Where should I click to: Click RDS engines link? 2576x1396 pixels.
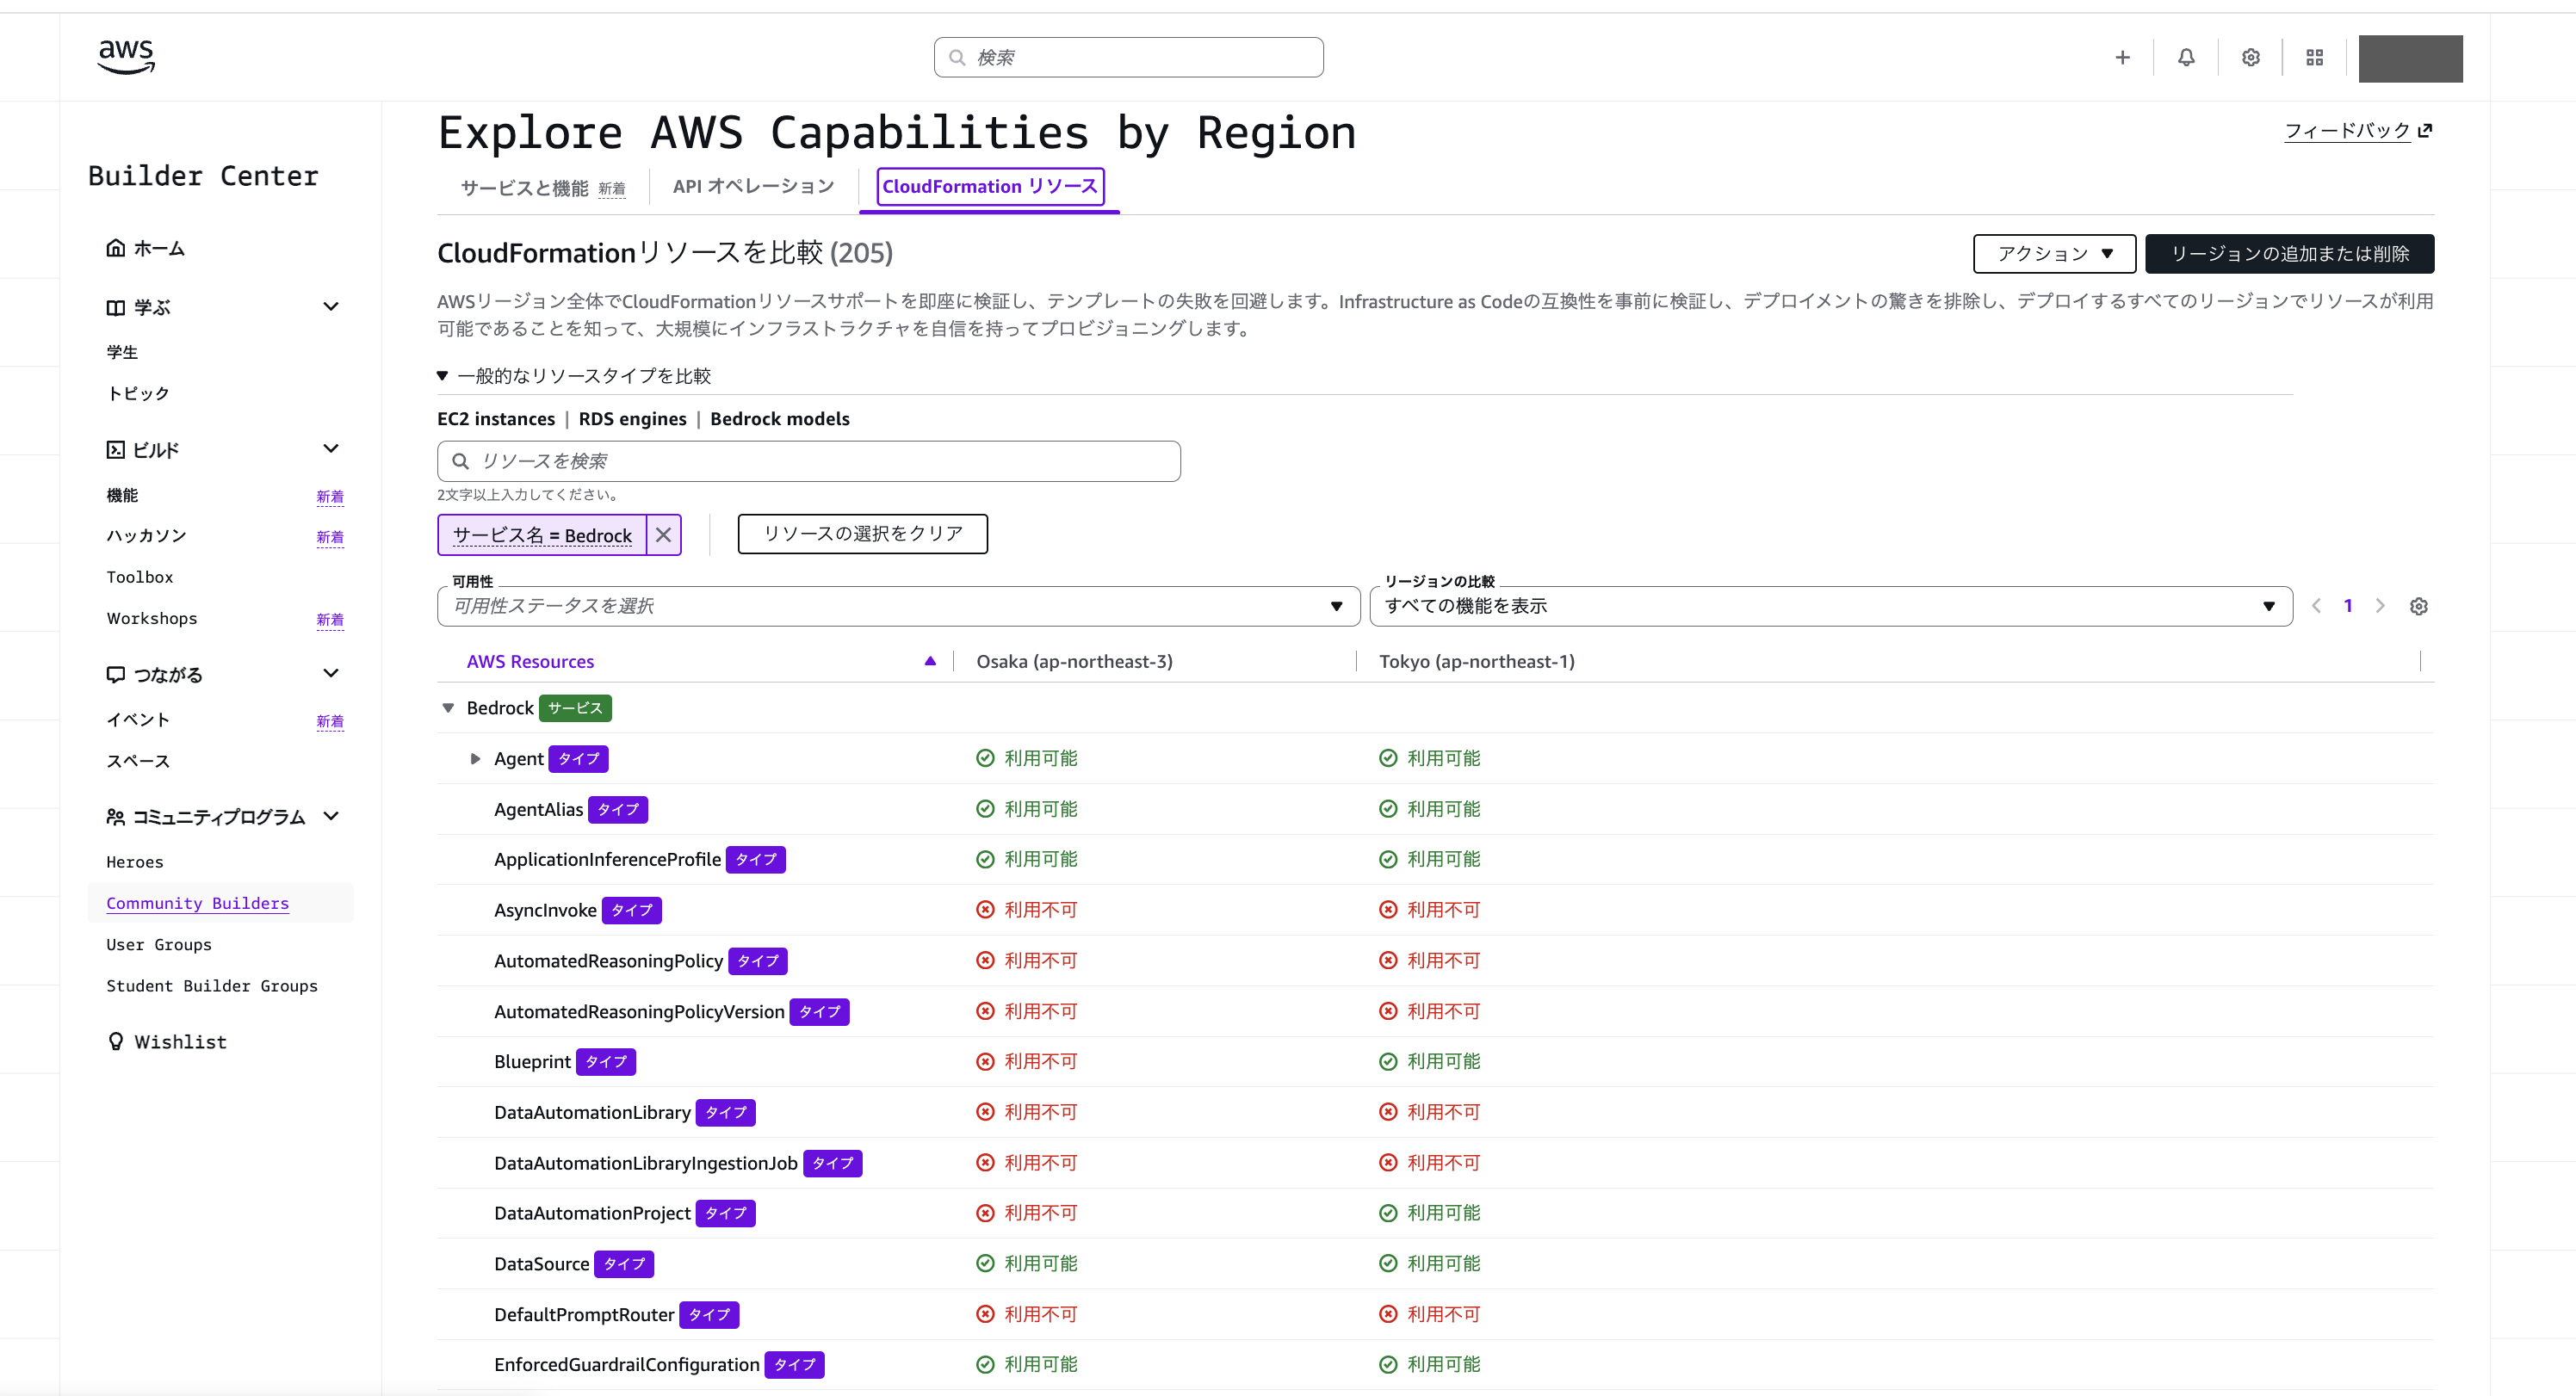[632, 419]
